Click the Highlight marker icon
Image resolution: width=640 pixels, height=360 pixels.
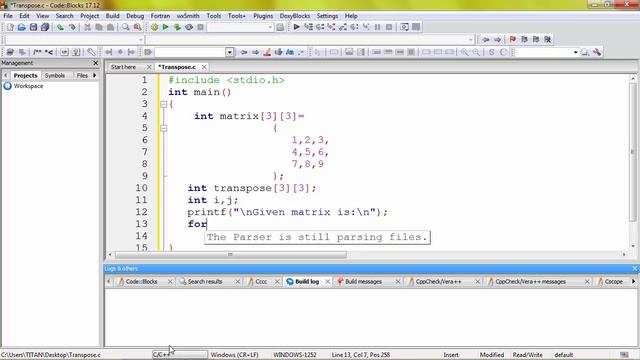point(267,52)
